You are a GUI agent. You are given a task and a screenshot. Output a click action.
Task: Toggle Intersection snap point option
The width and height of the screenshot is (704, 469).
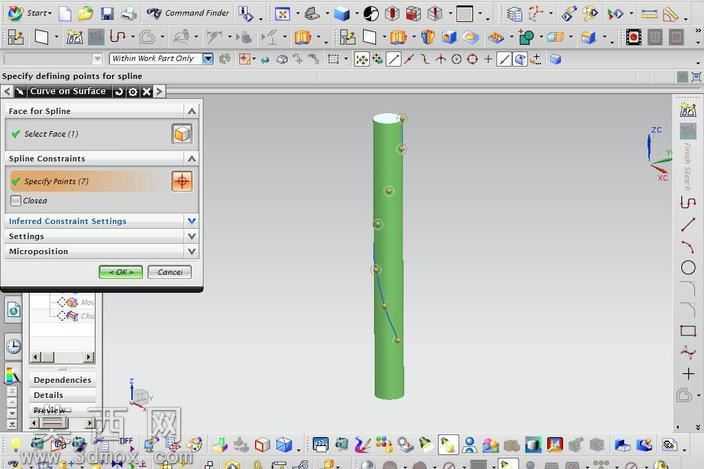(440, 59)
